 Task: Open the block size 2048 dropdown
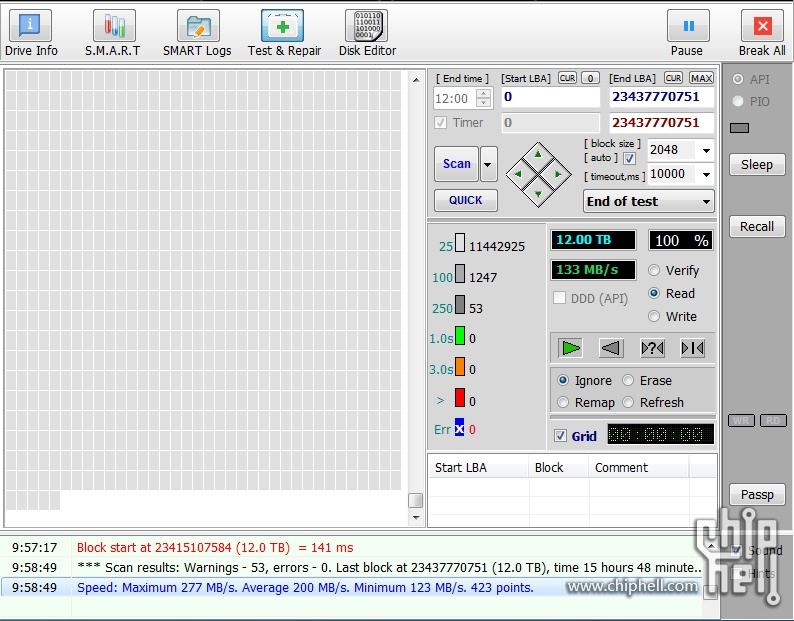coord(706,150)
